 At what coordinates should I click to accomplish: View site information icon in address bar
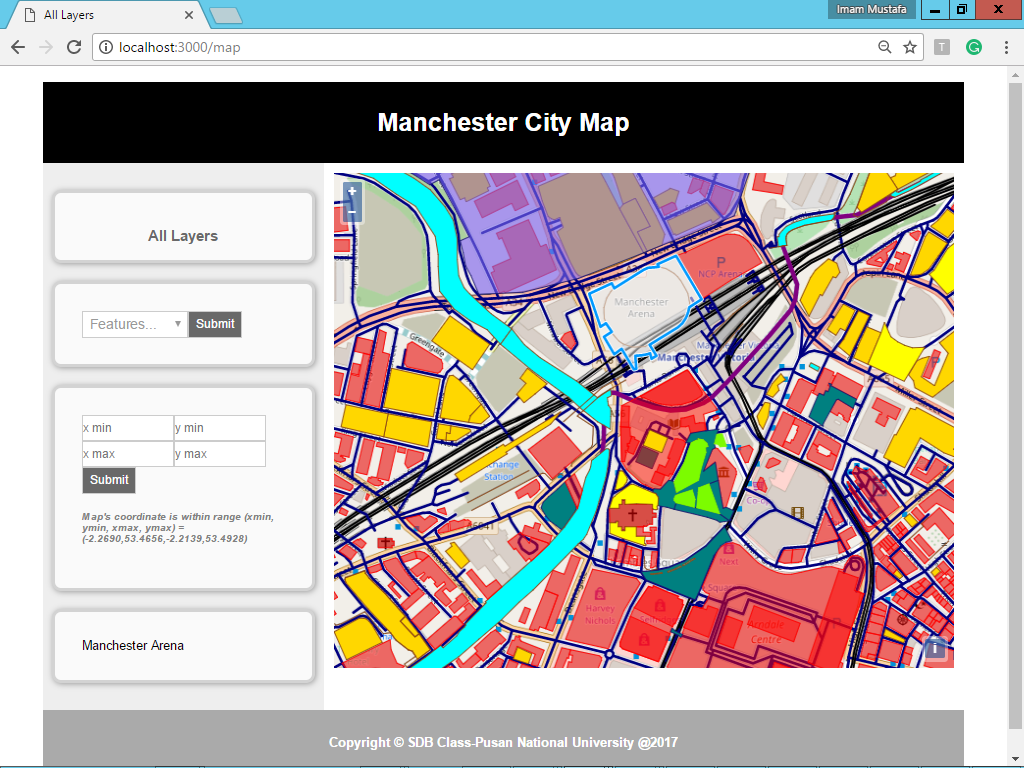pyautogui.click(x=106, y=47)
